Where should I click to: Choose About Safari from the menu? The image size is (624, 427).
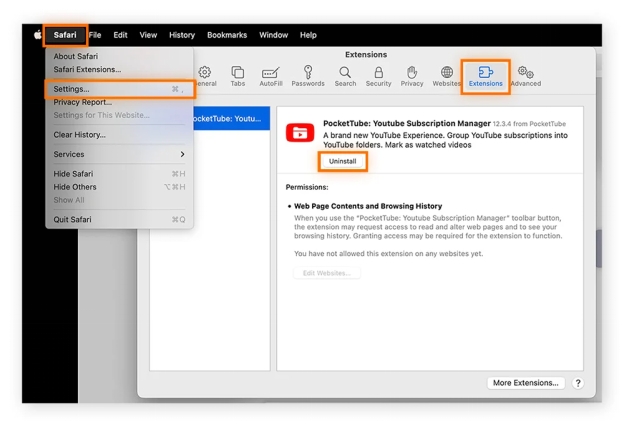click(x=119, y=56)
